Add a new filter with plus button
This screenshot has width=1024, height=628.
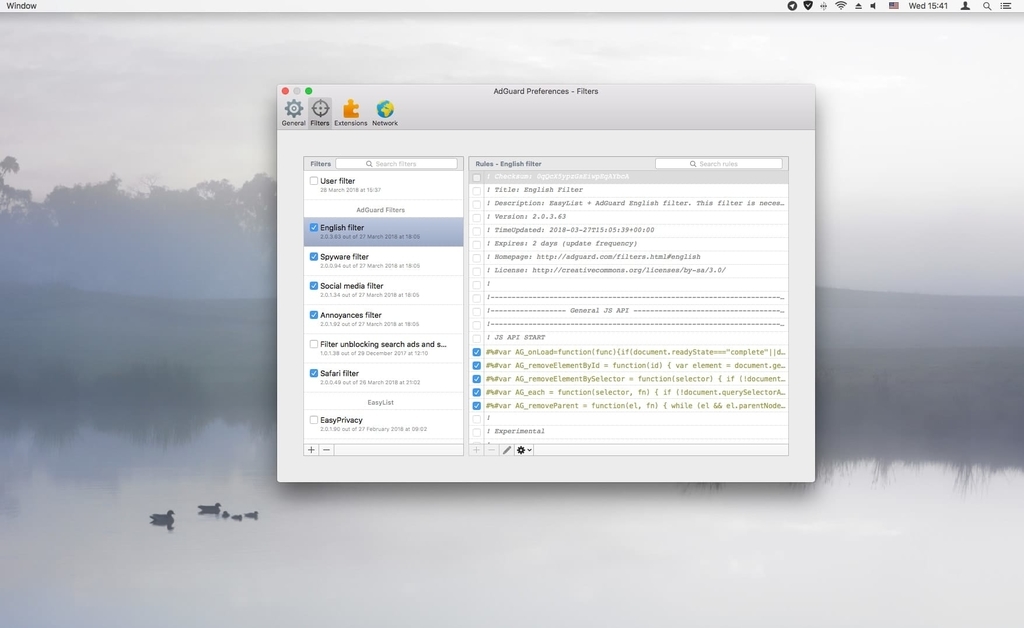pyautogui.click(x=312, y=450)
